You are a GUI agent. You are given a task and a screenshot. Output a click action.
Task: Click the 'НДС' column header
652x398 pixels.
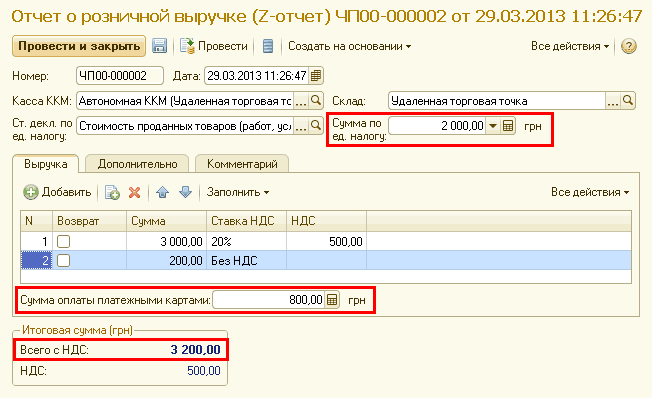pyautogui.click(x=326, y=221)
